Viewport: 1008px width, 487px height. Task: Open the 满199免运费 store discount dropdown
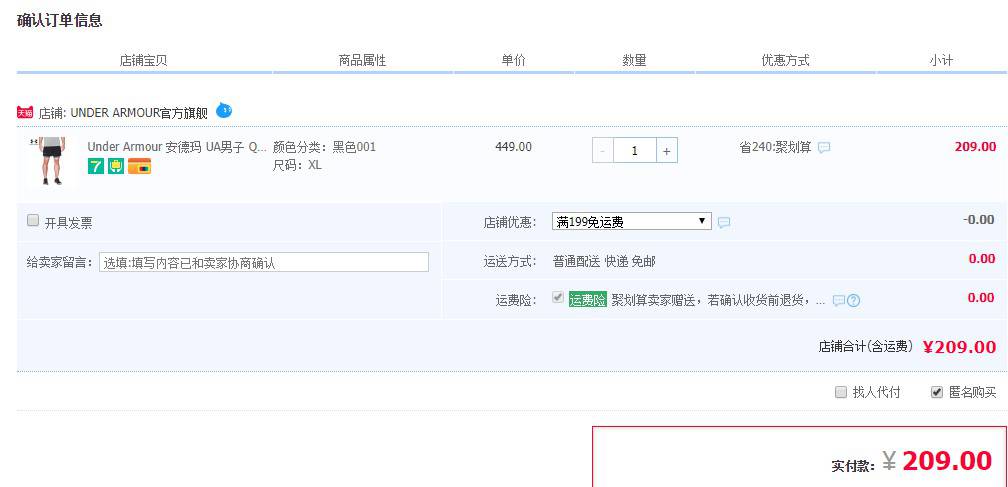(632, 222)
